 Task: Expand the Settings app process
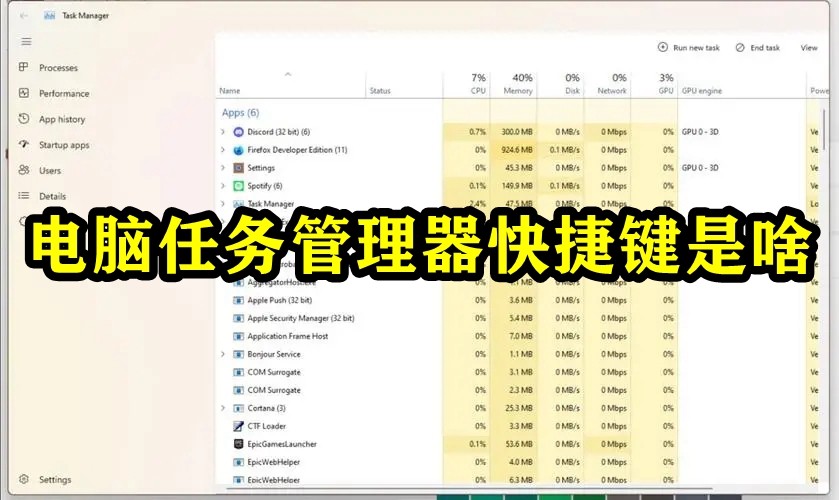click(223, 168)
